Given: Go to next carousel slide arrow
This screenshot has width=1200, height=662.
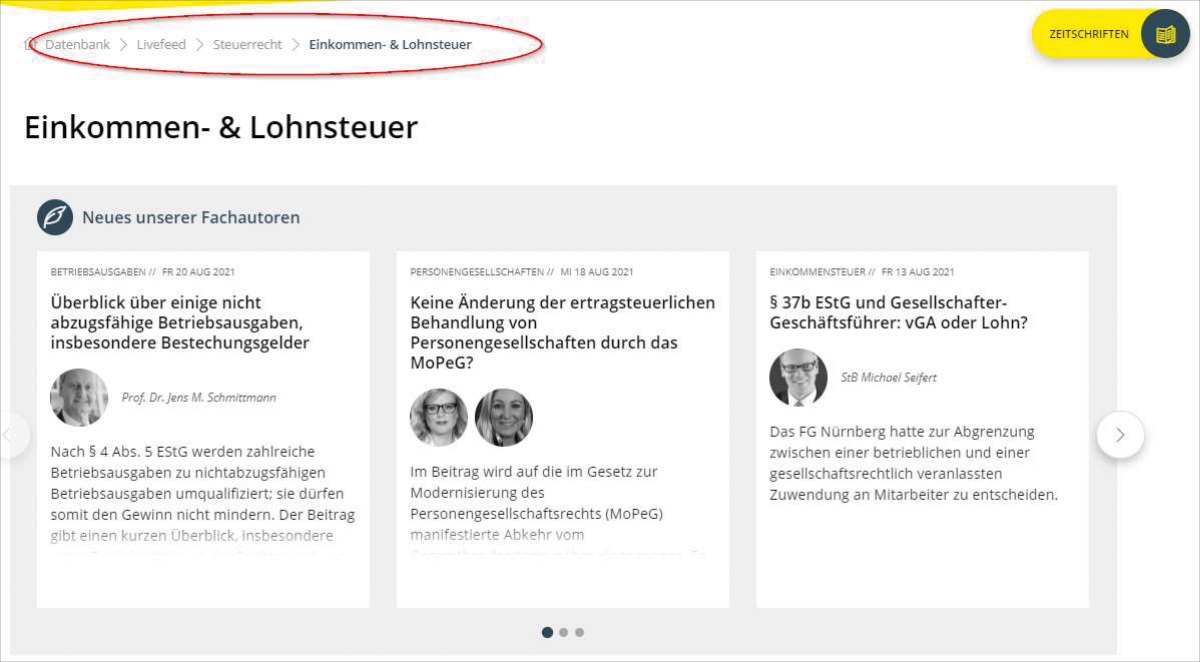Looking at the screenshot, I should [1120, 435].
